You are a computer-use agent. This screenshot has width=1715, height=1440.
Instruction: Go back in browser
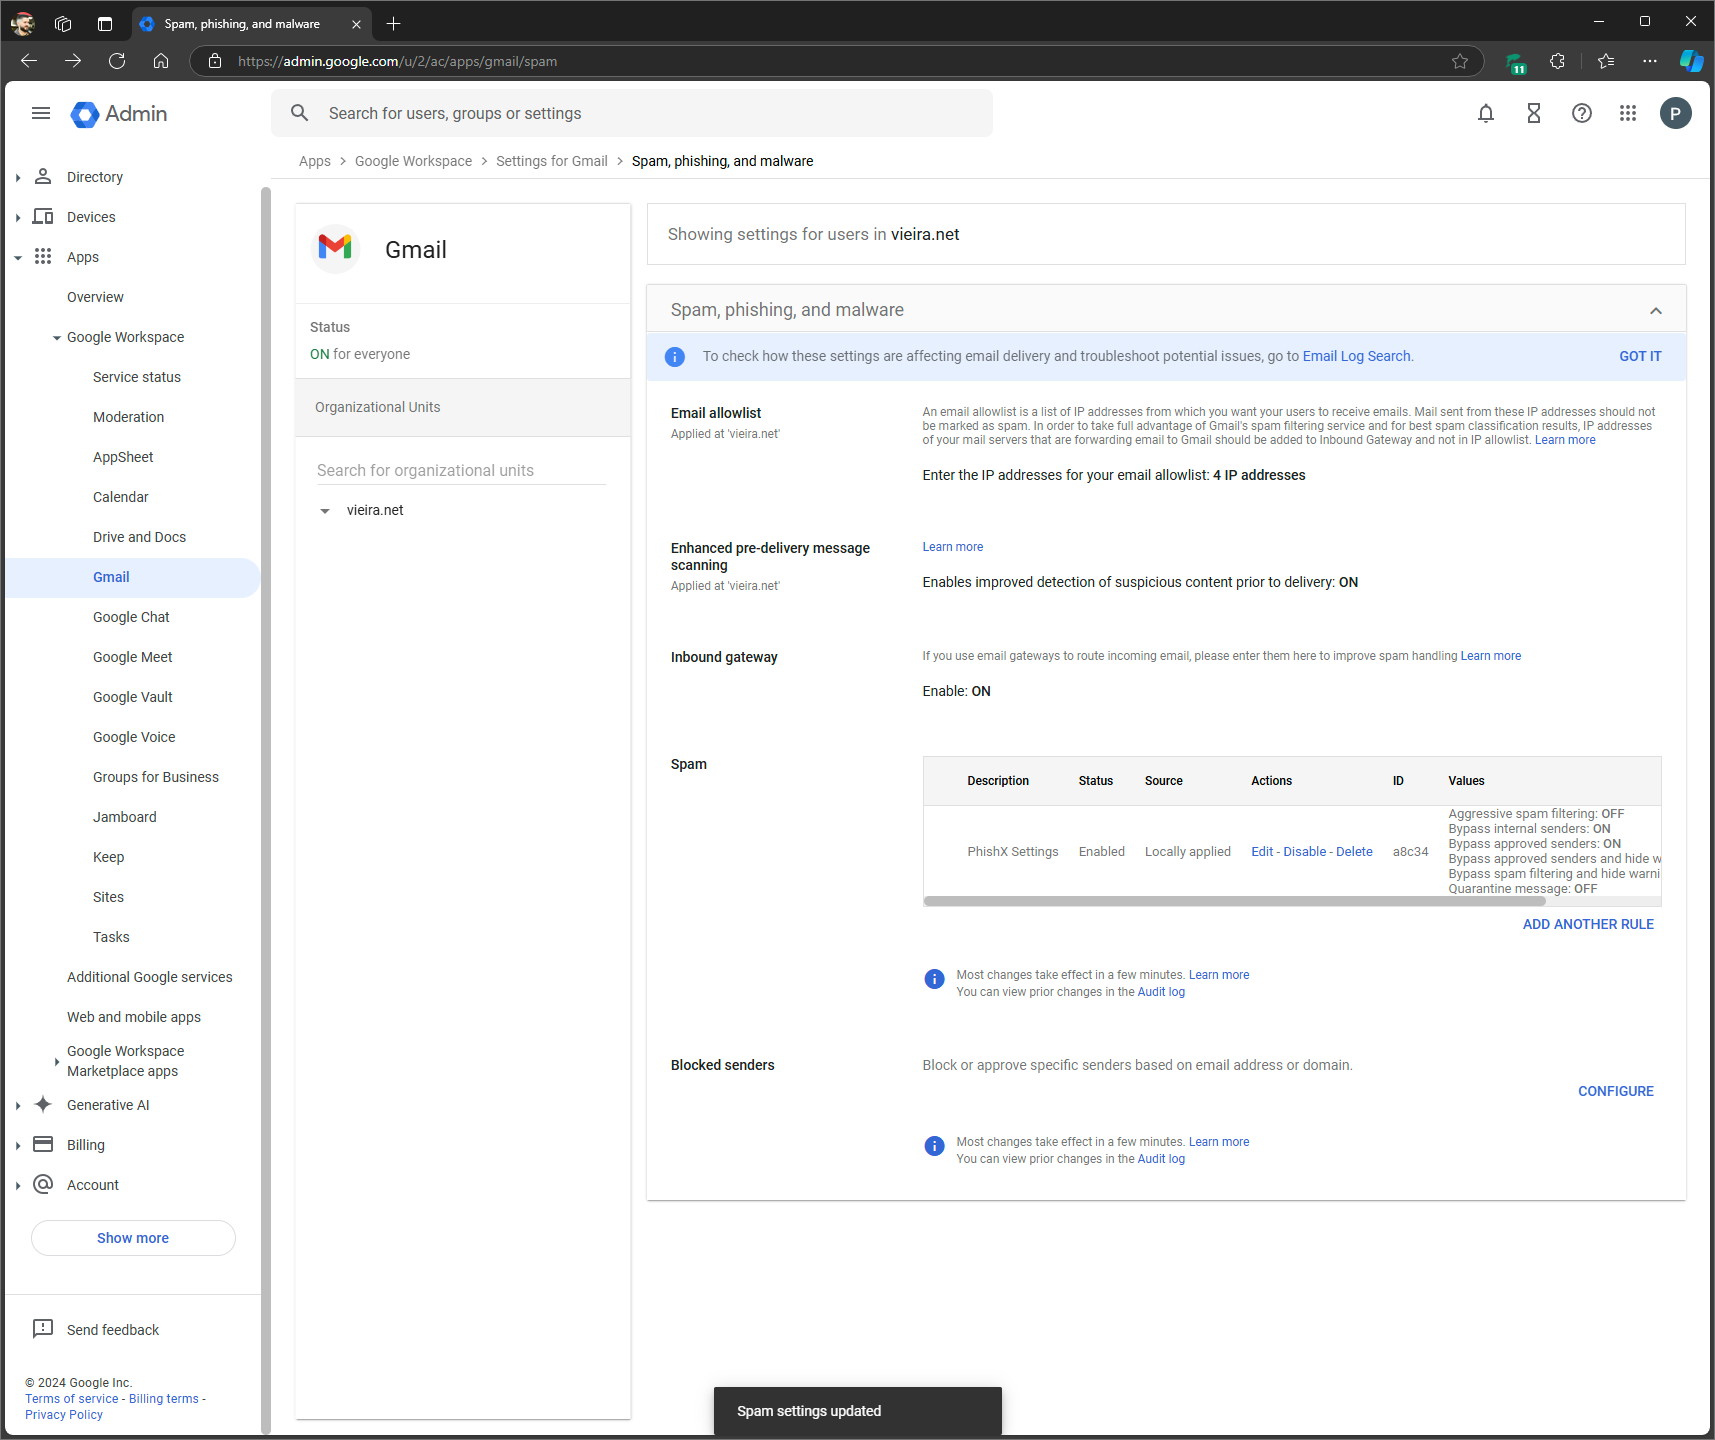coord(29,61)
